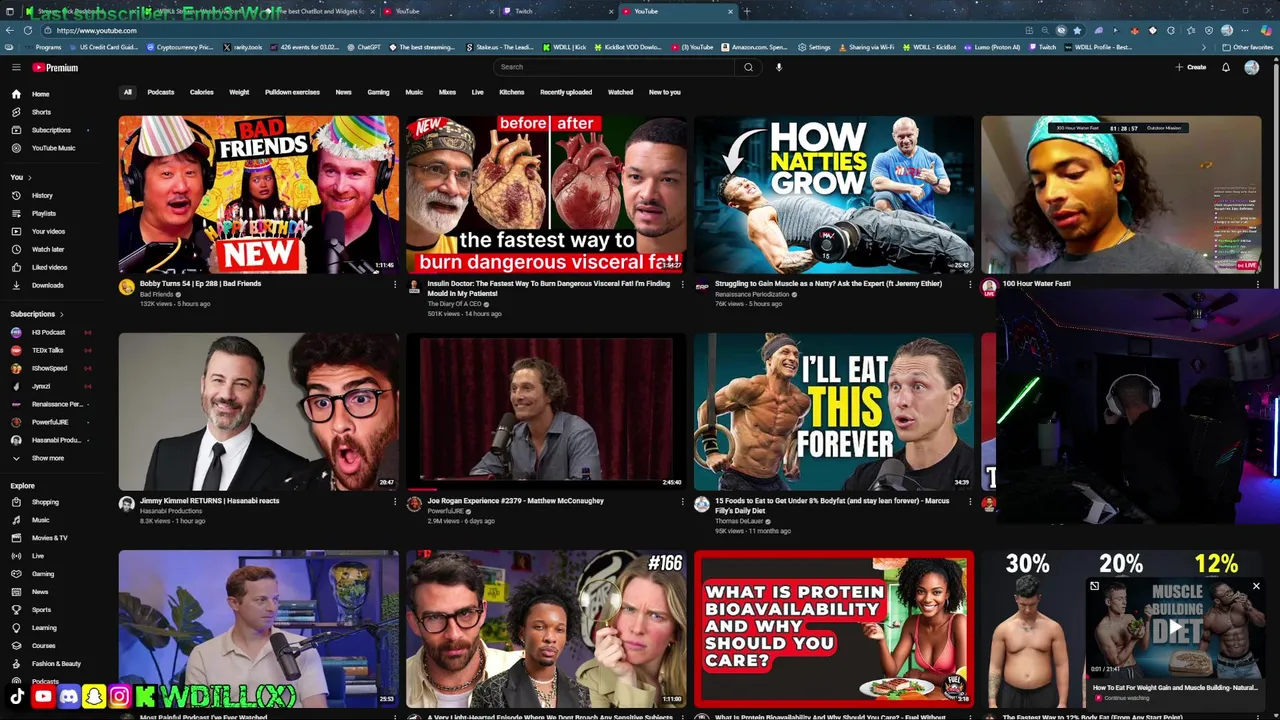Open more options for Bobby Turns 54 video
Image resolution: width=1280 pixels, height=720 pixels.
click(x=395, y=284)
